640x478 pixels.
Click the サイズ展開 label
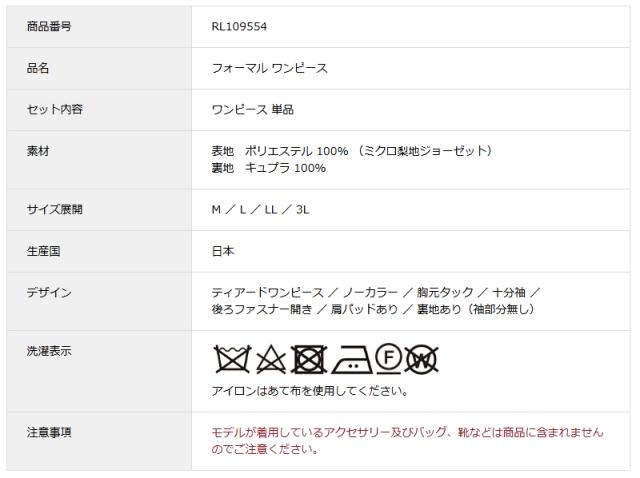pyautogui.click(x=55, y=209)
